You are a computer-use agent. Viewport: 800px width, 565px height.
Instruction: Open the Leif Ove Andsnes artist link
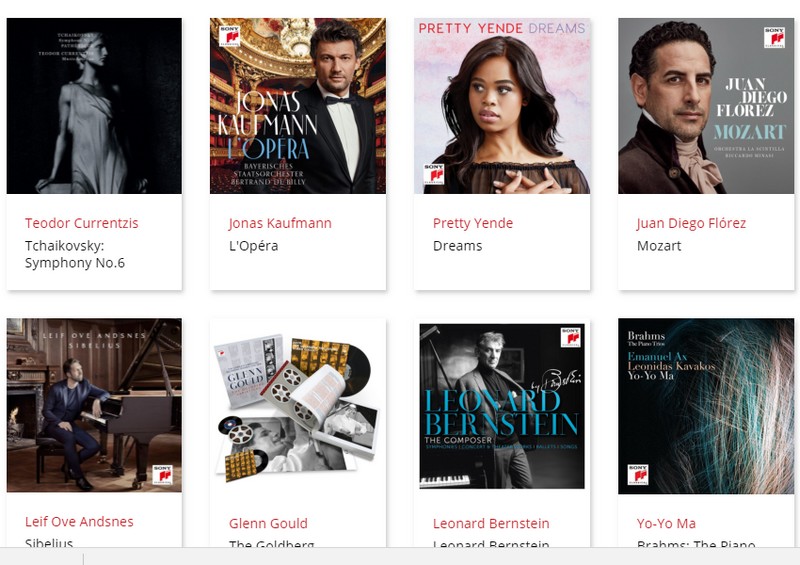pyautogui.click(x=79, y=522)
